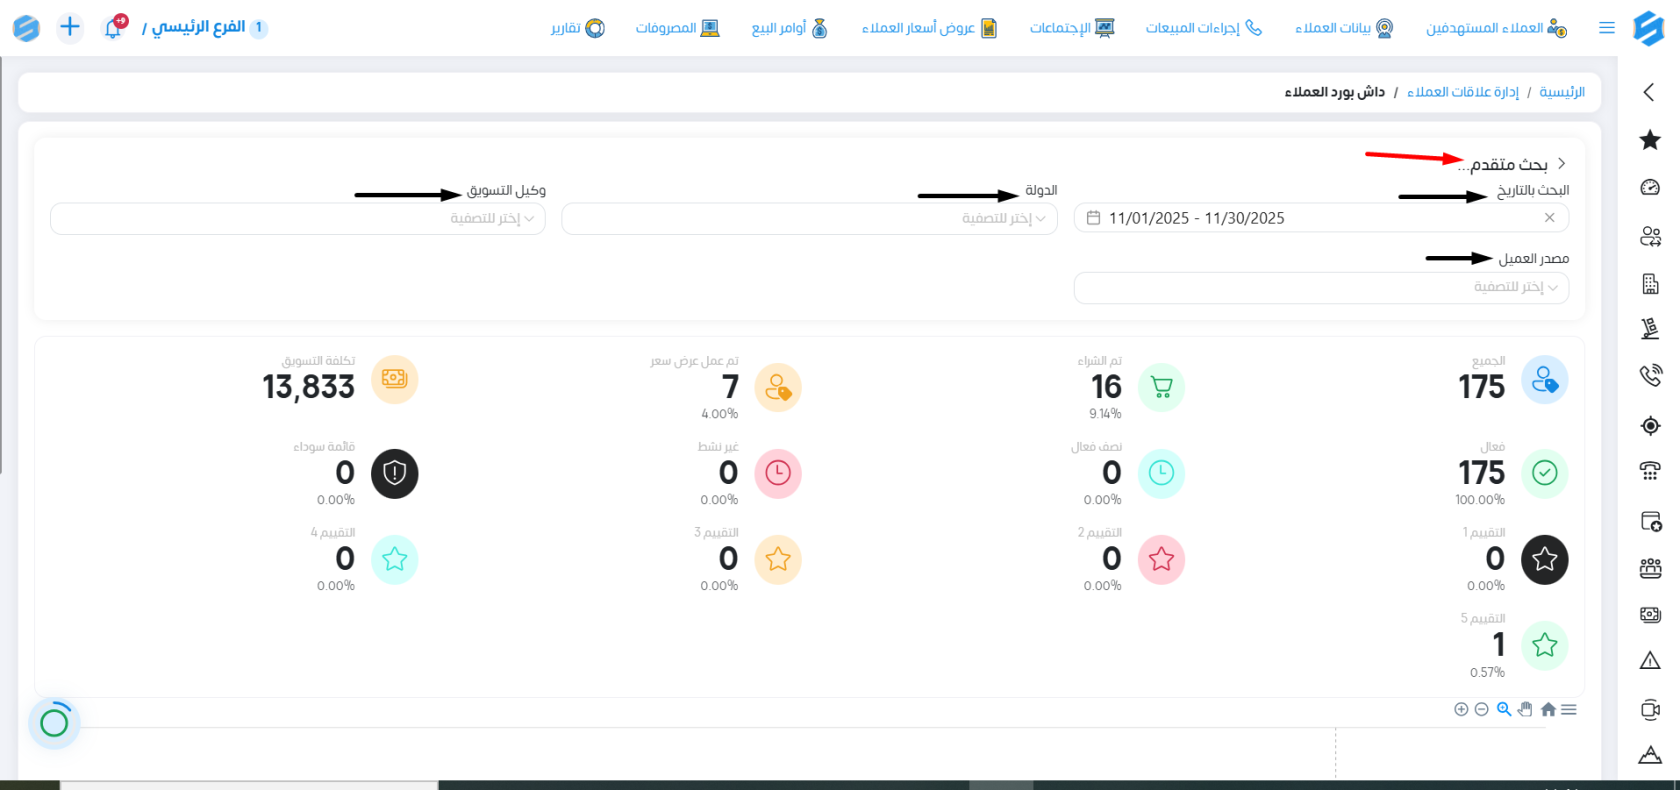The height and width of the screenshot is (790, 1680).
Task: Click the phone calls sidebar icon
Action: [x=1650, y=376]
